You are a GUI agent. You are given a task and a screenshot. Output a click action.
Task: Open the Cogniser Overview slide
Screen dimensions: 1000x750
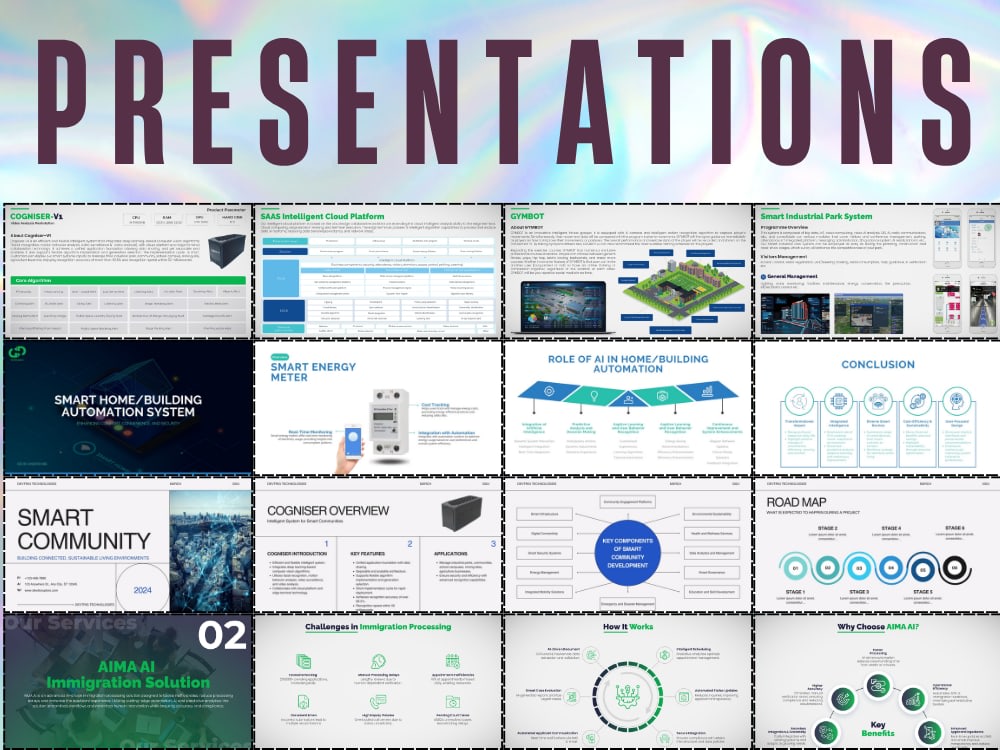pos(378,545)
